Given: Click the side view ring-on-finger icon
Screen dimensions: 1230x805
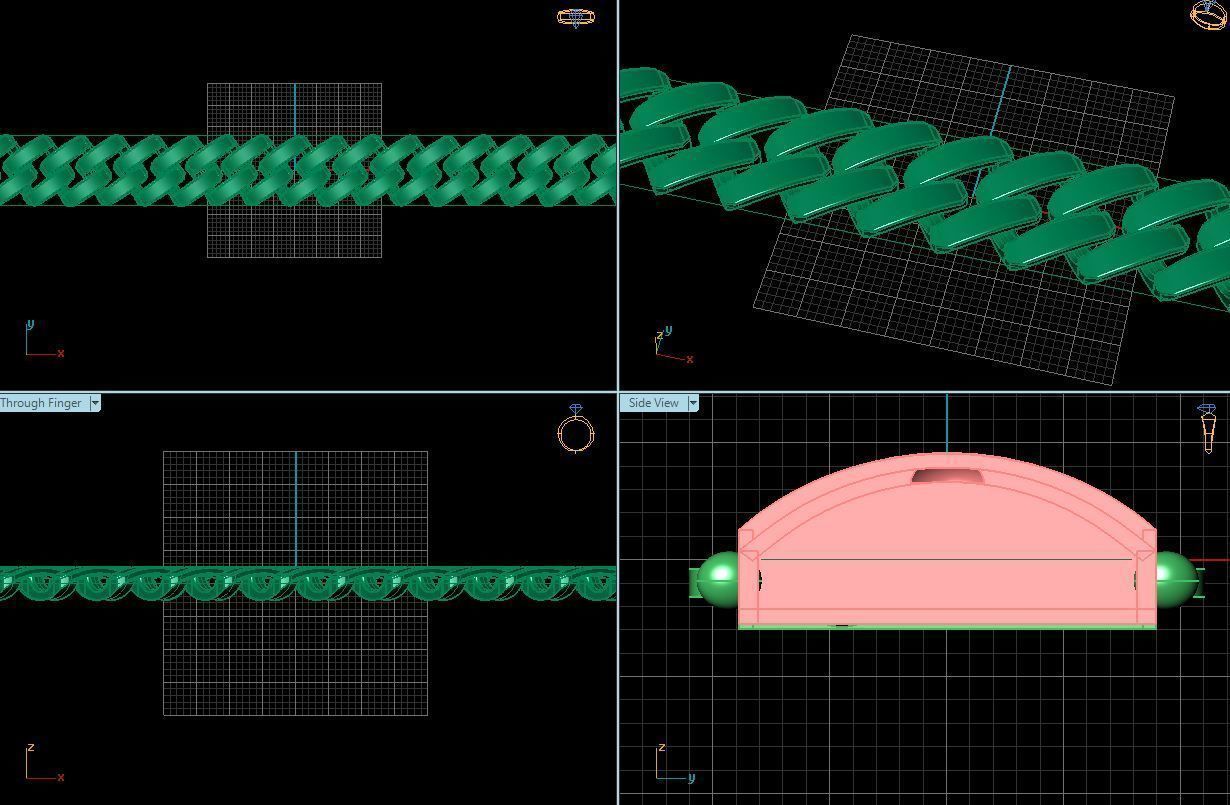Looking at the screenshot, I should [x=1207, y=429].
